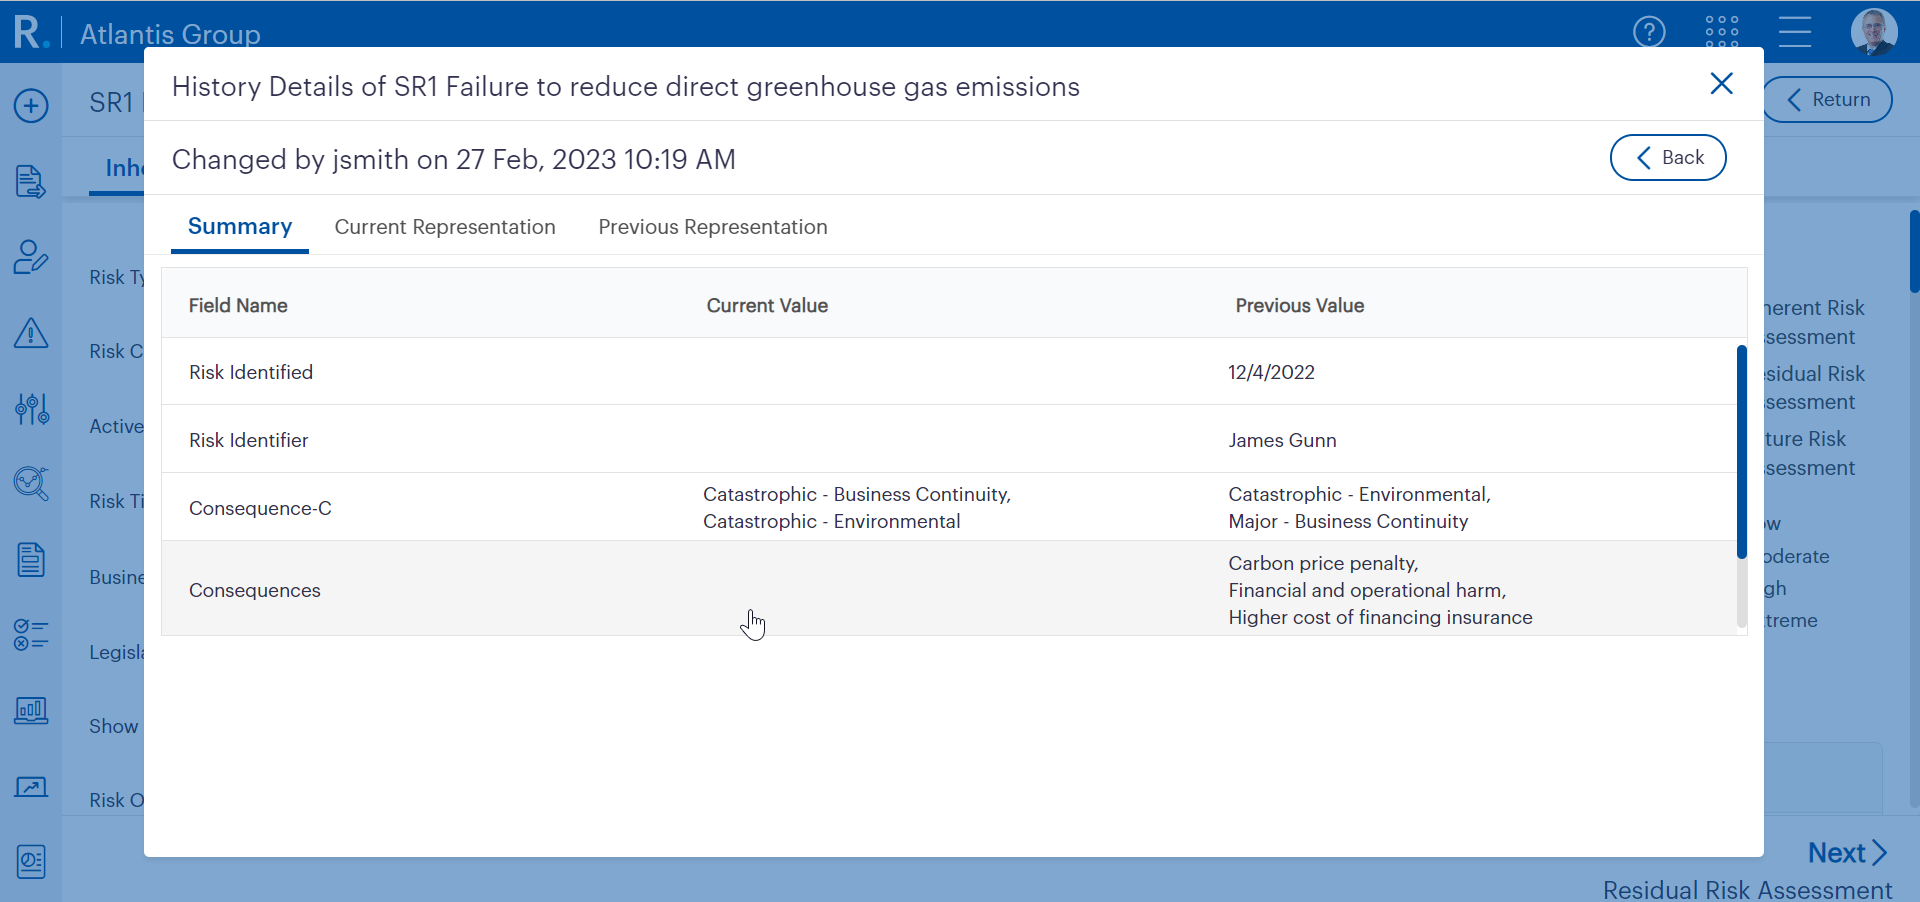Open the checklist sidebar icon
Image resolution: width=1920 pixels, height=902 pixels.
pyautogui.click(x=31, y=635)
